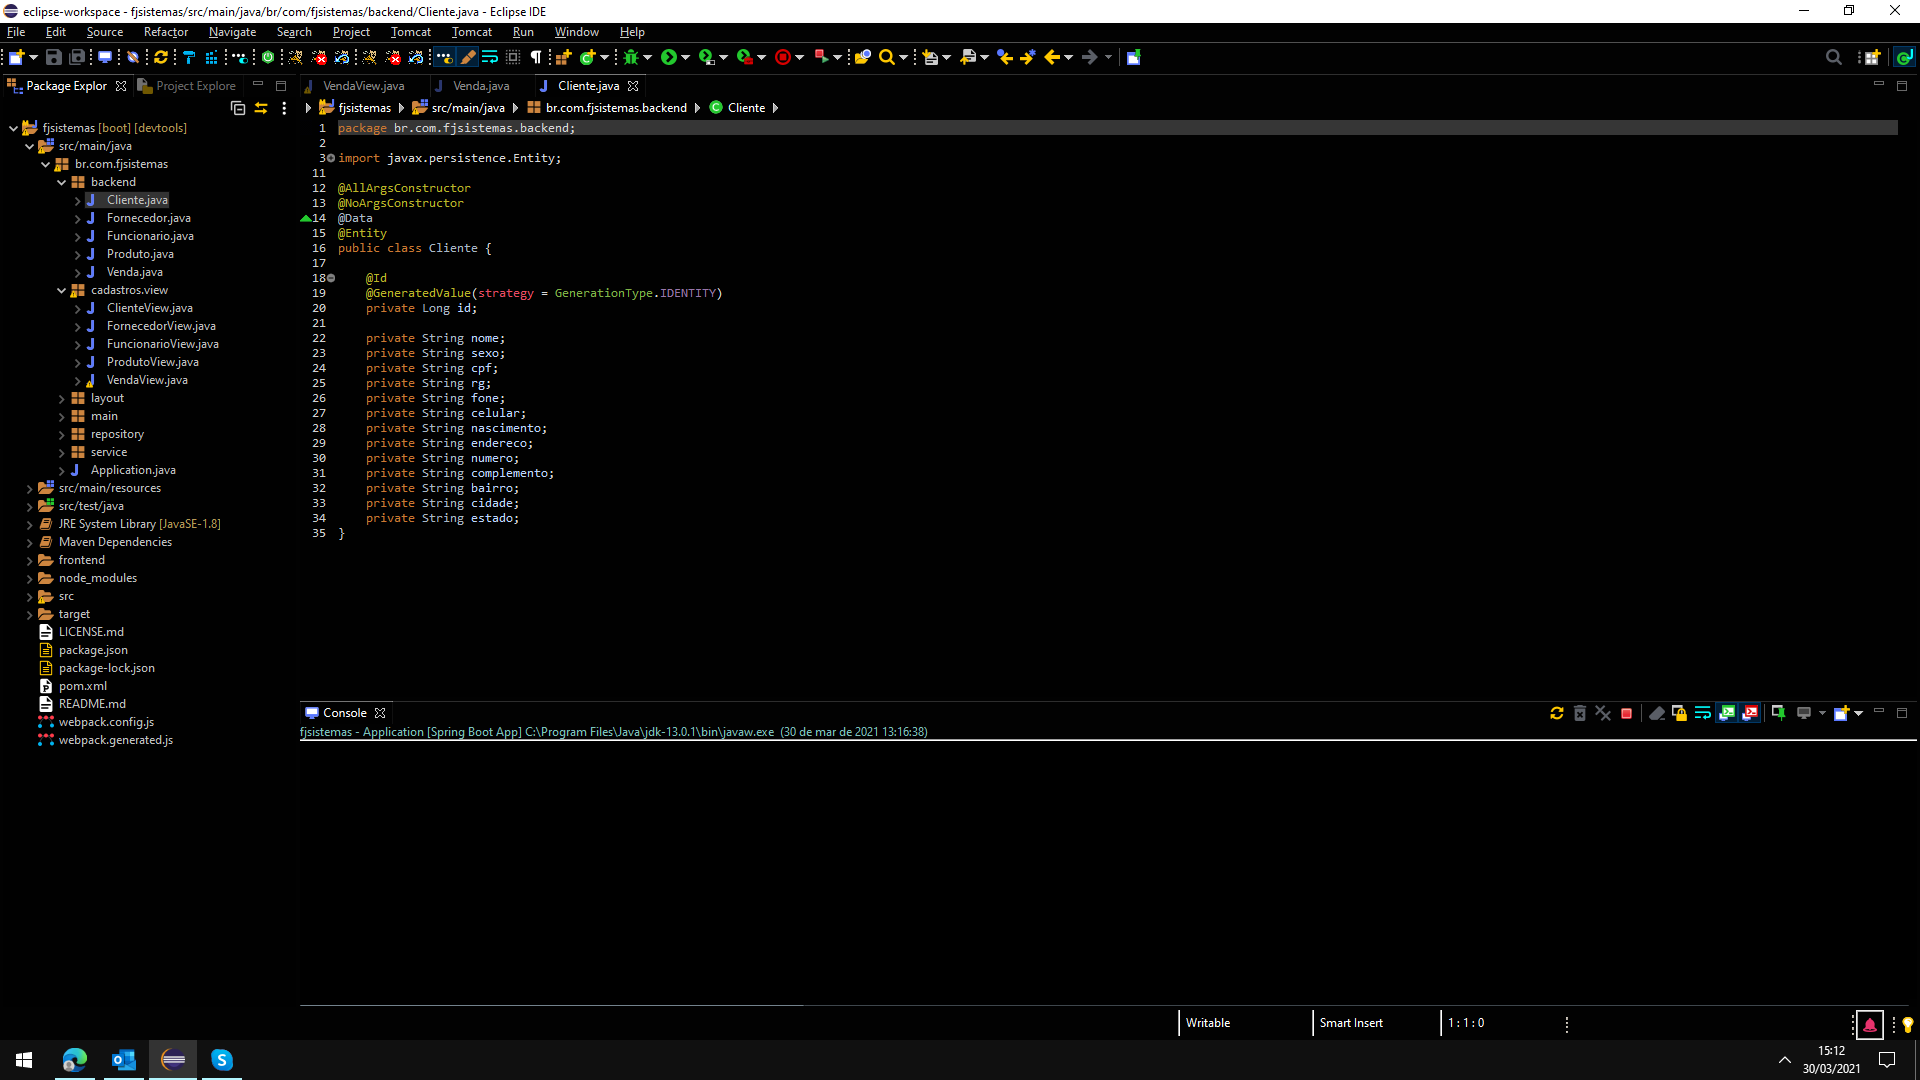Open pom.xml from the project tree
The height and width of the screenshot is (1080, 1920).
(82, 686)
